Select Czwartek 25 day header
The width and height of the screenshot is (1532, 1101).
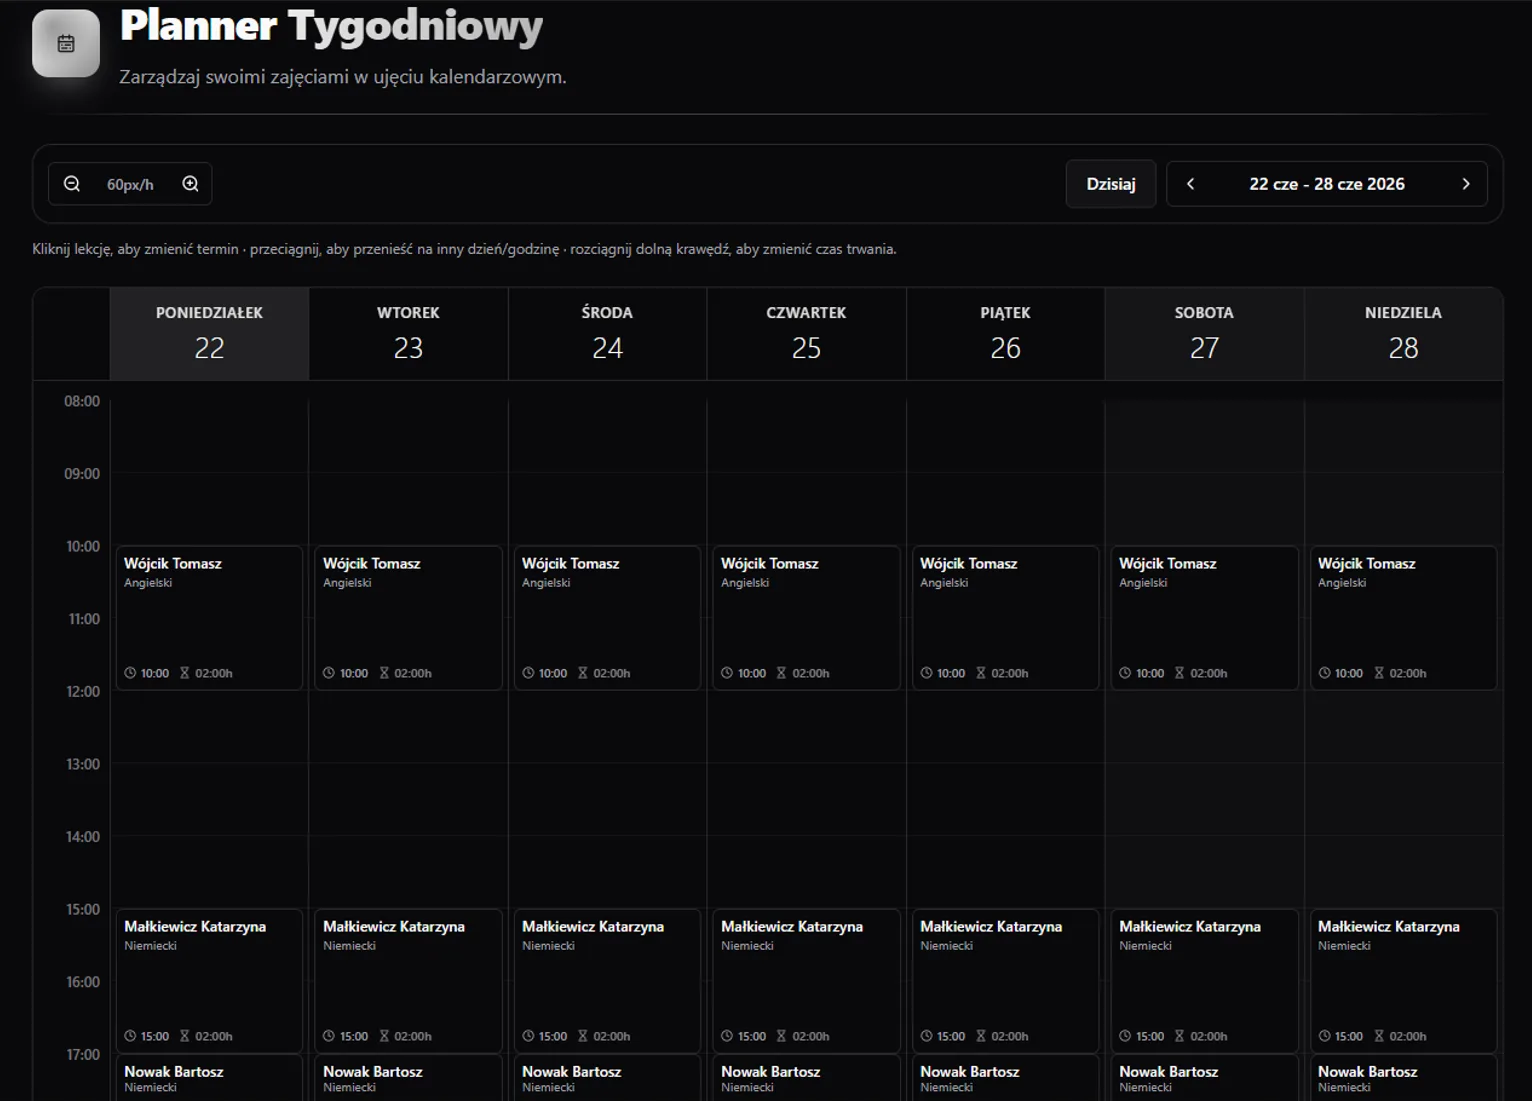pyautogui.click(x=806, y=334)
